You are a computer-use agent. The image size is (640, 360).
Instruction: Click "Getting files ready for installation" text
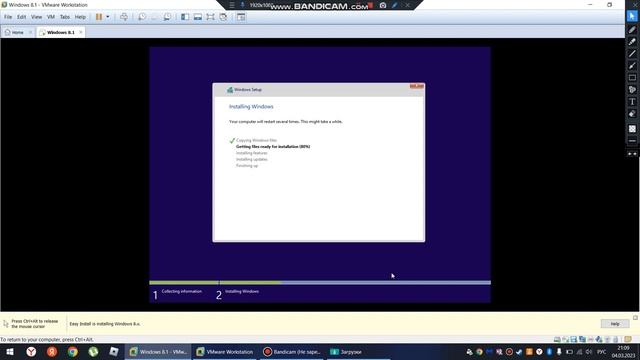(x=273, y=147)
